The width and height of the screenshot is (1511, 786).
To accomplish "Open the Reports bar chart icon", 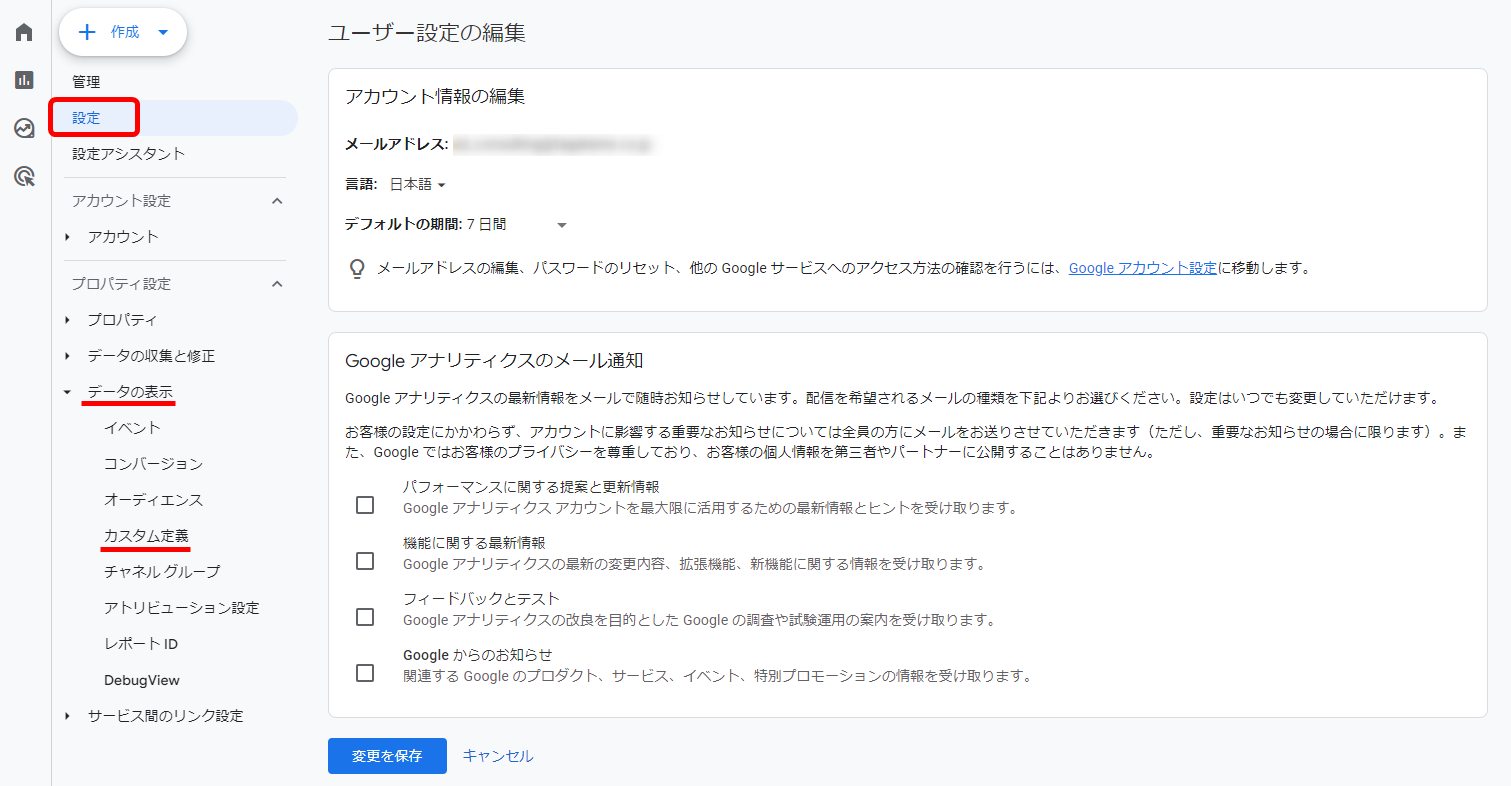I will (x=24, y=80).
